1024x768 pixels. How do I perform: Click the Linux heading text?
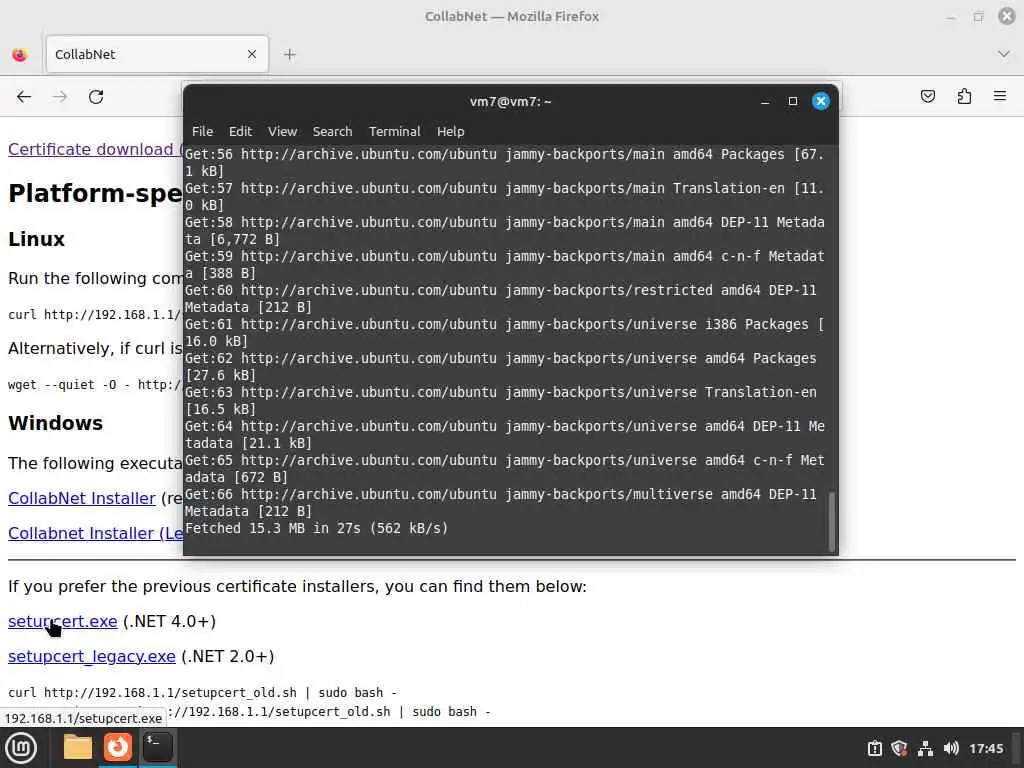coord(37,239)
